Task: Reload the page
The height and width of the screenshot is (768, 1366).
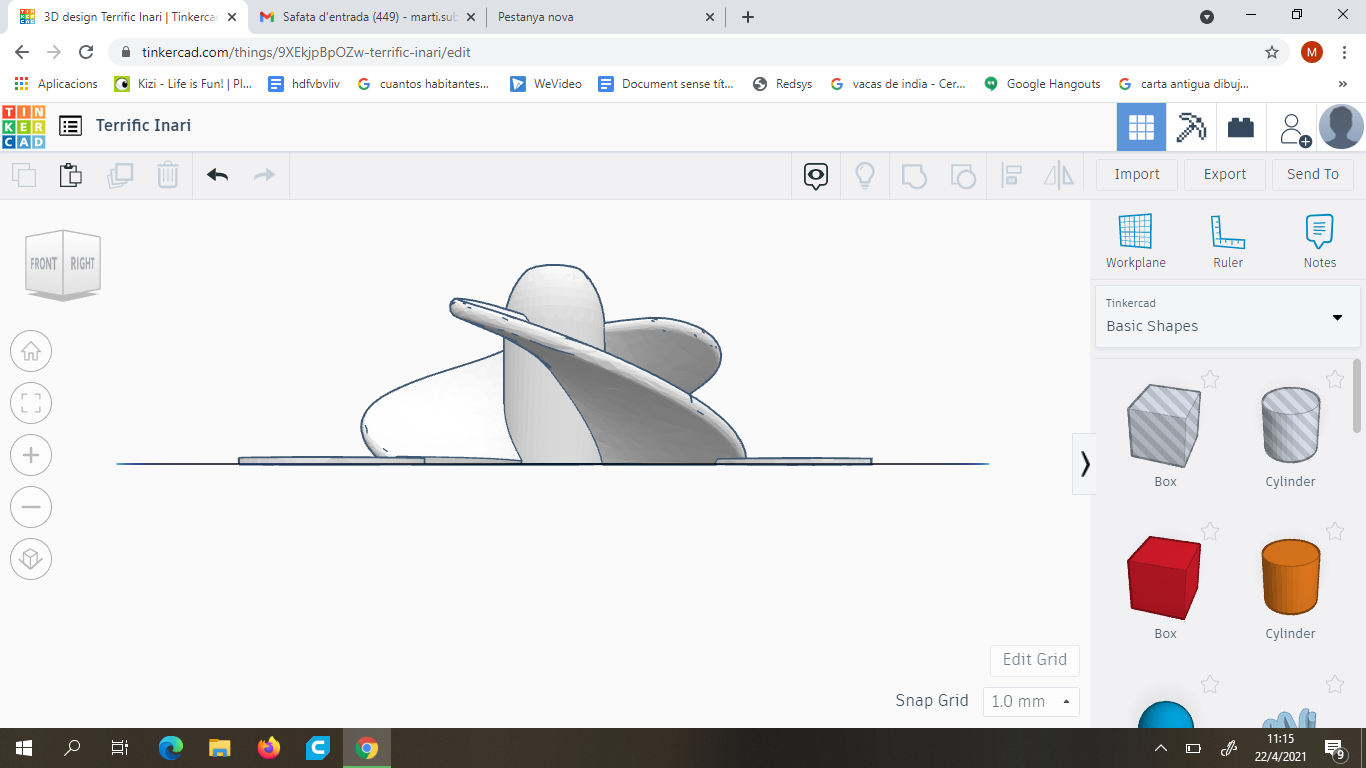Action: [x=86, y=52]
